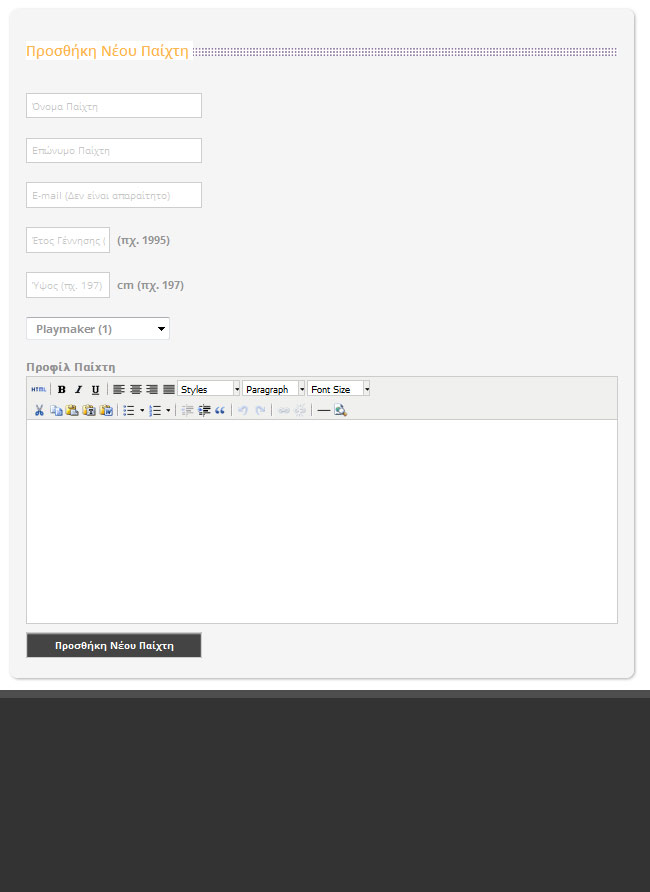This screenshot has height=892, width=650.
Task: Insert a bullet list
Action: click(128, 410)
